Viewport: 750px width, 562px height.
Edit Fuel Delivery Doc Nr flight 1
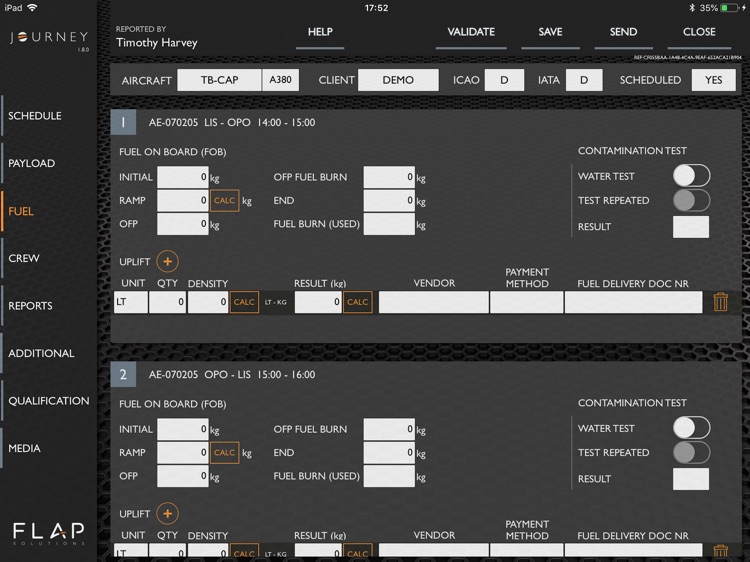coord(633,302)
